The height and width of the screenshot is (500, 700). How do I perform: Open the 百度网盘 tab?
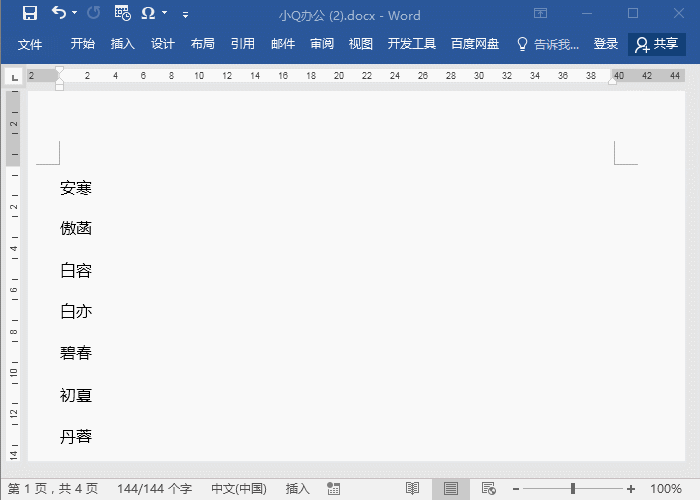click(x=475, y=44)
